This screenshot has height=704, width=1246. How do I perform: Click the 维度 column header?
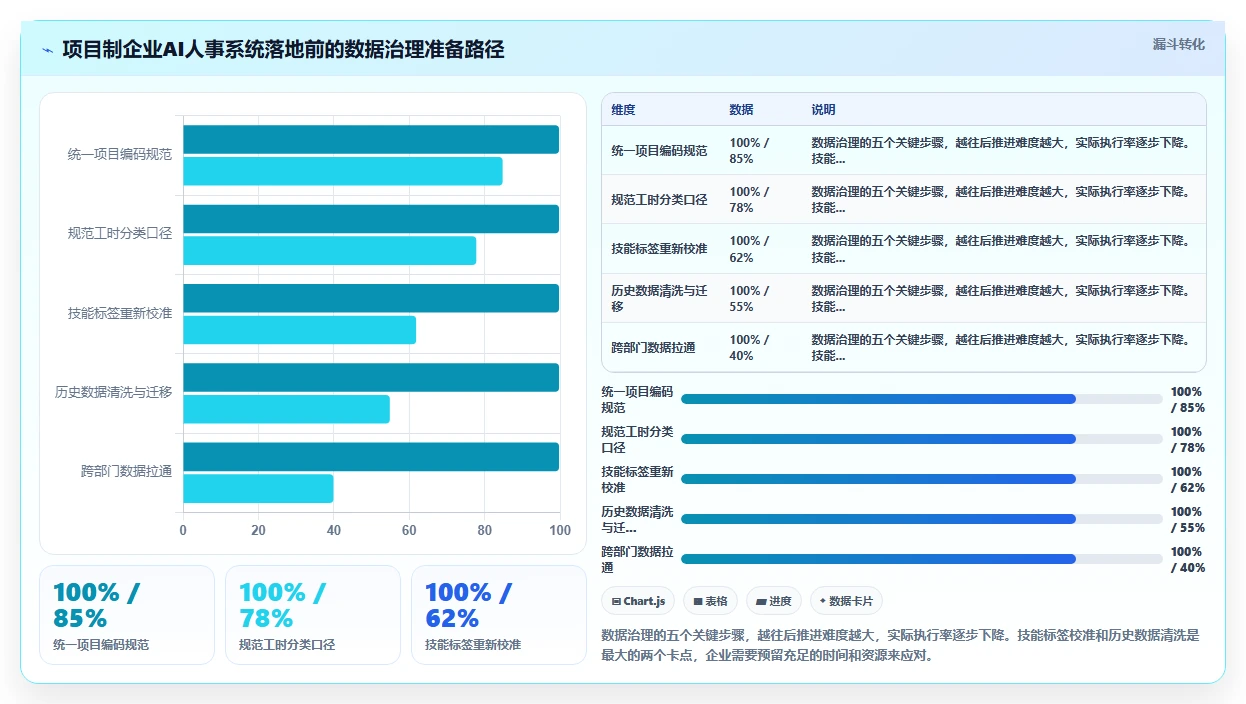(x=623, y=110)
